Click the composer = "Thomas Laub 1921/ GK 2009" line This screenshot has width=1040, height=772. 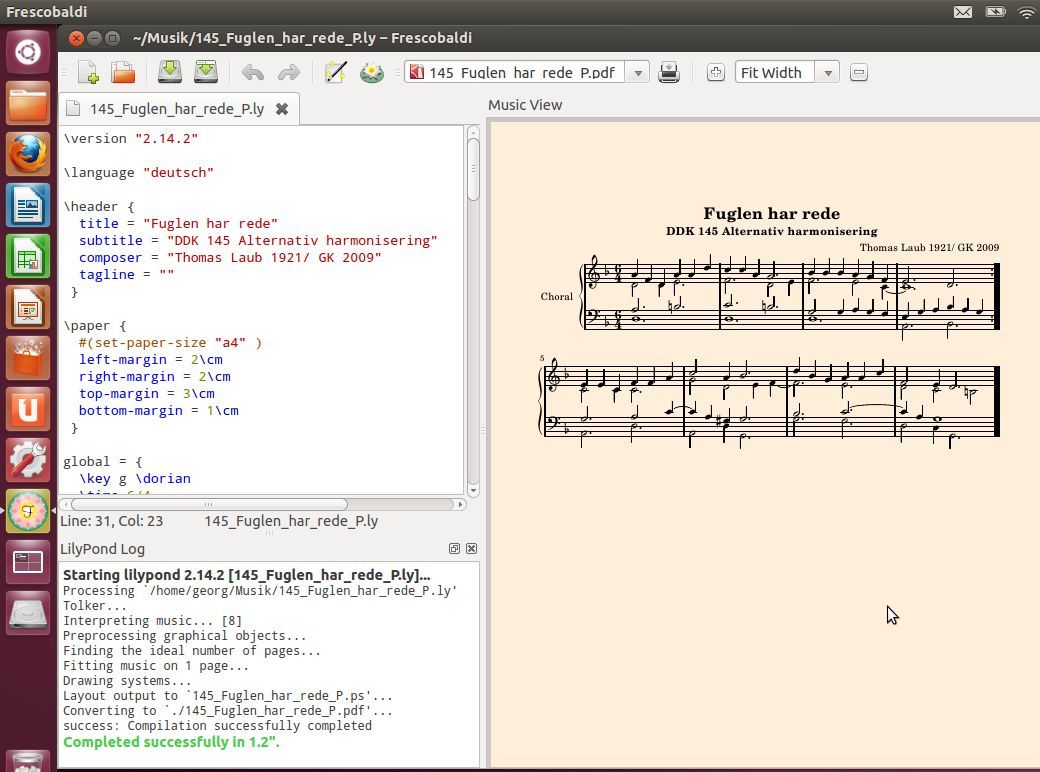(x=230, y=257)
